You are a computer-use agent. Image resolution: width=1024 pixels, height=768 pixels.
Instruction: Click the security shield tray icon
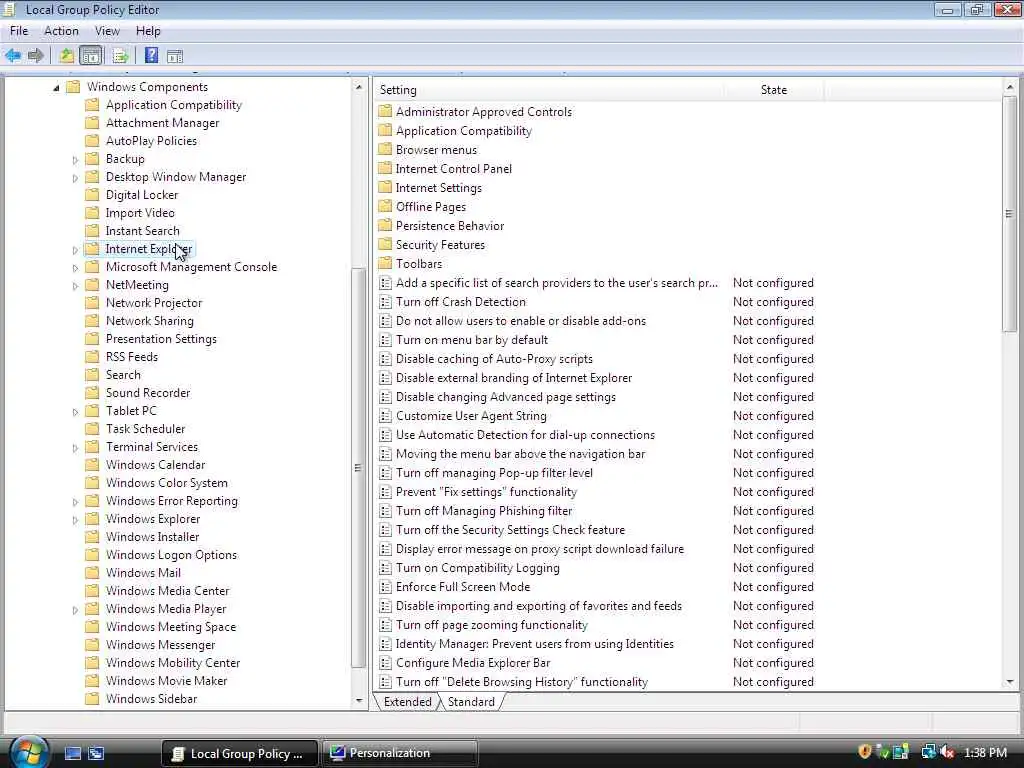point(865,752)
